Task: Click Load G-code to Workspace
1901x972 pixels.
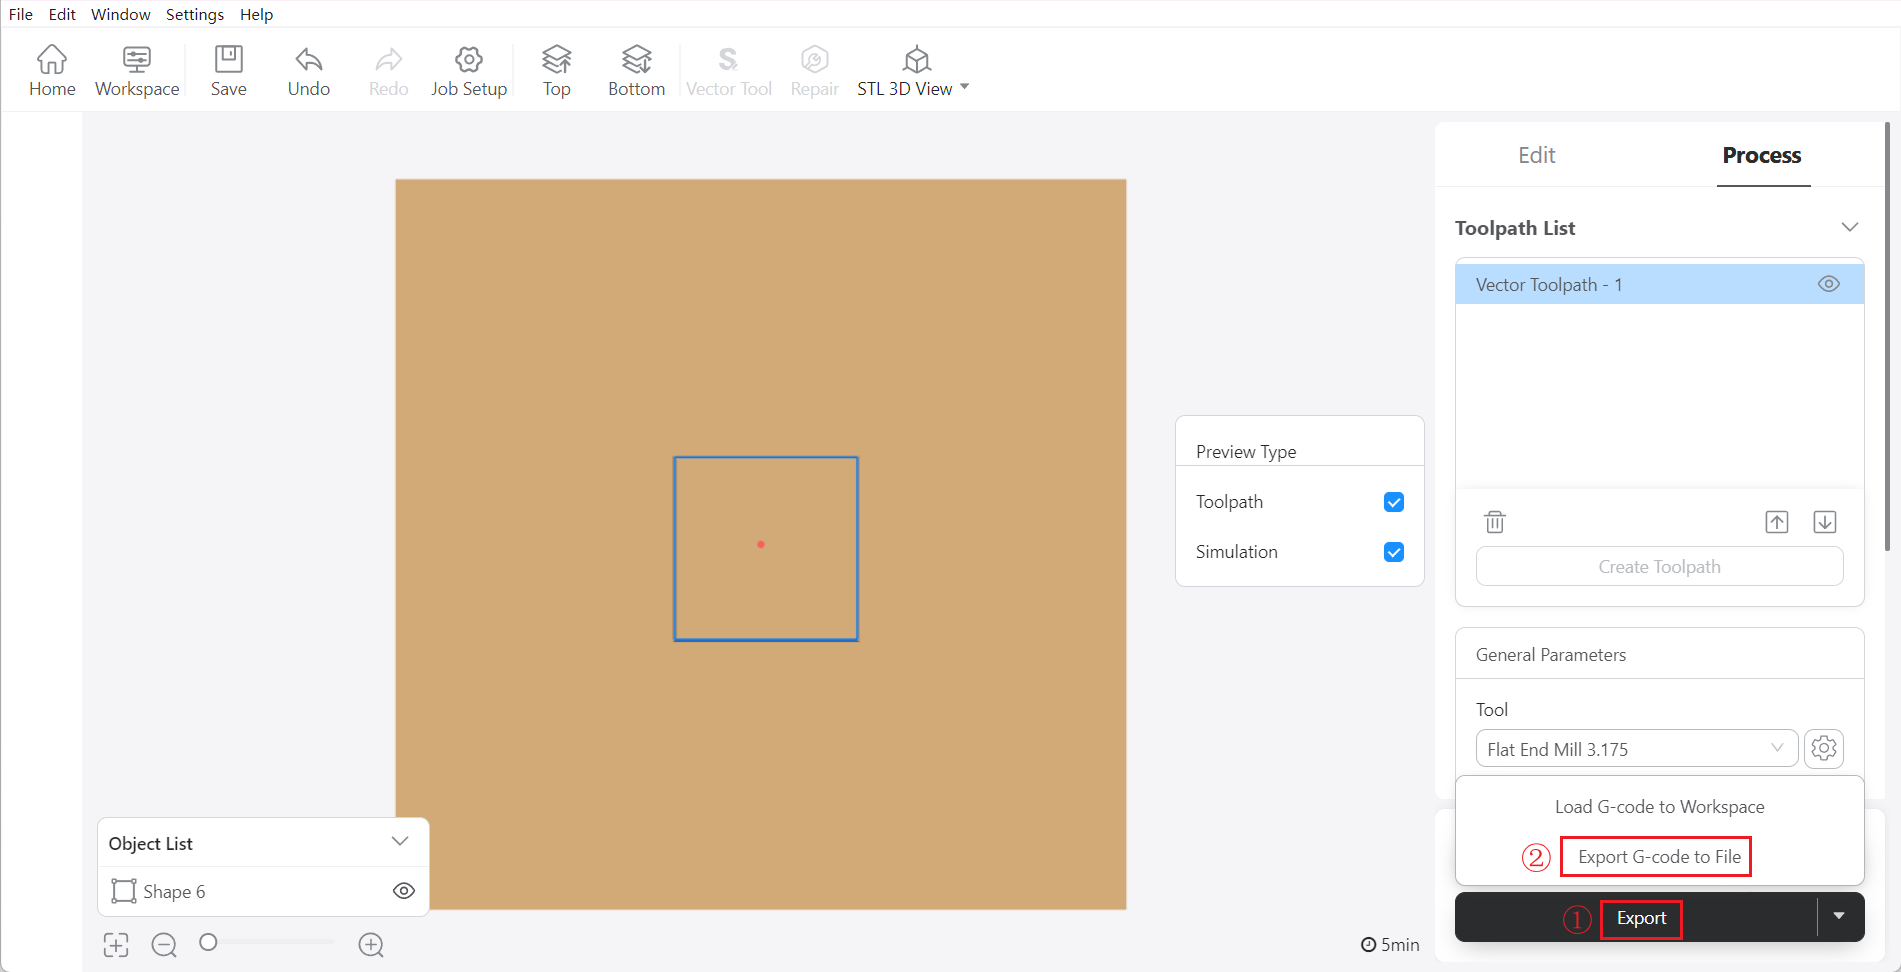Action: tap(1658, 806)
